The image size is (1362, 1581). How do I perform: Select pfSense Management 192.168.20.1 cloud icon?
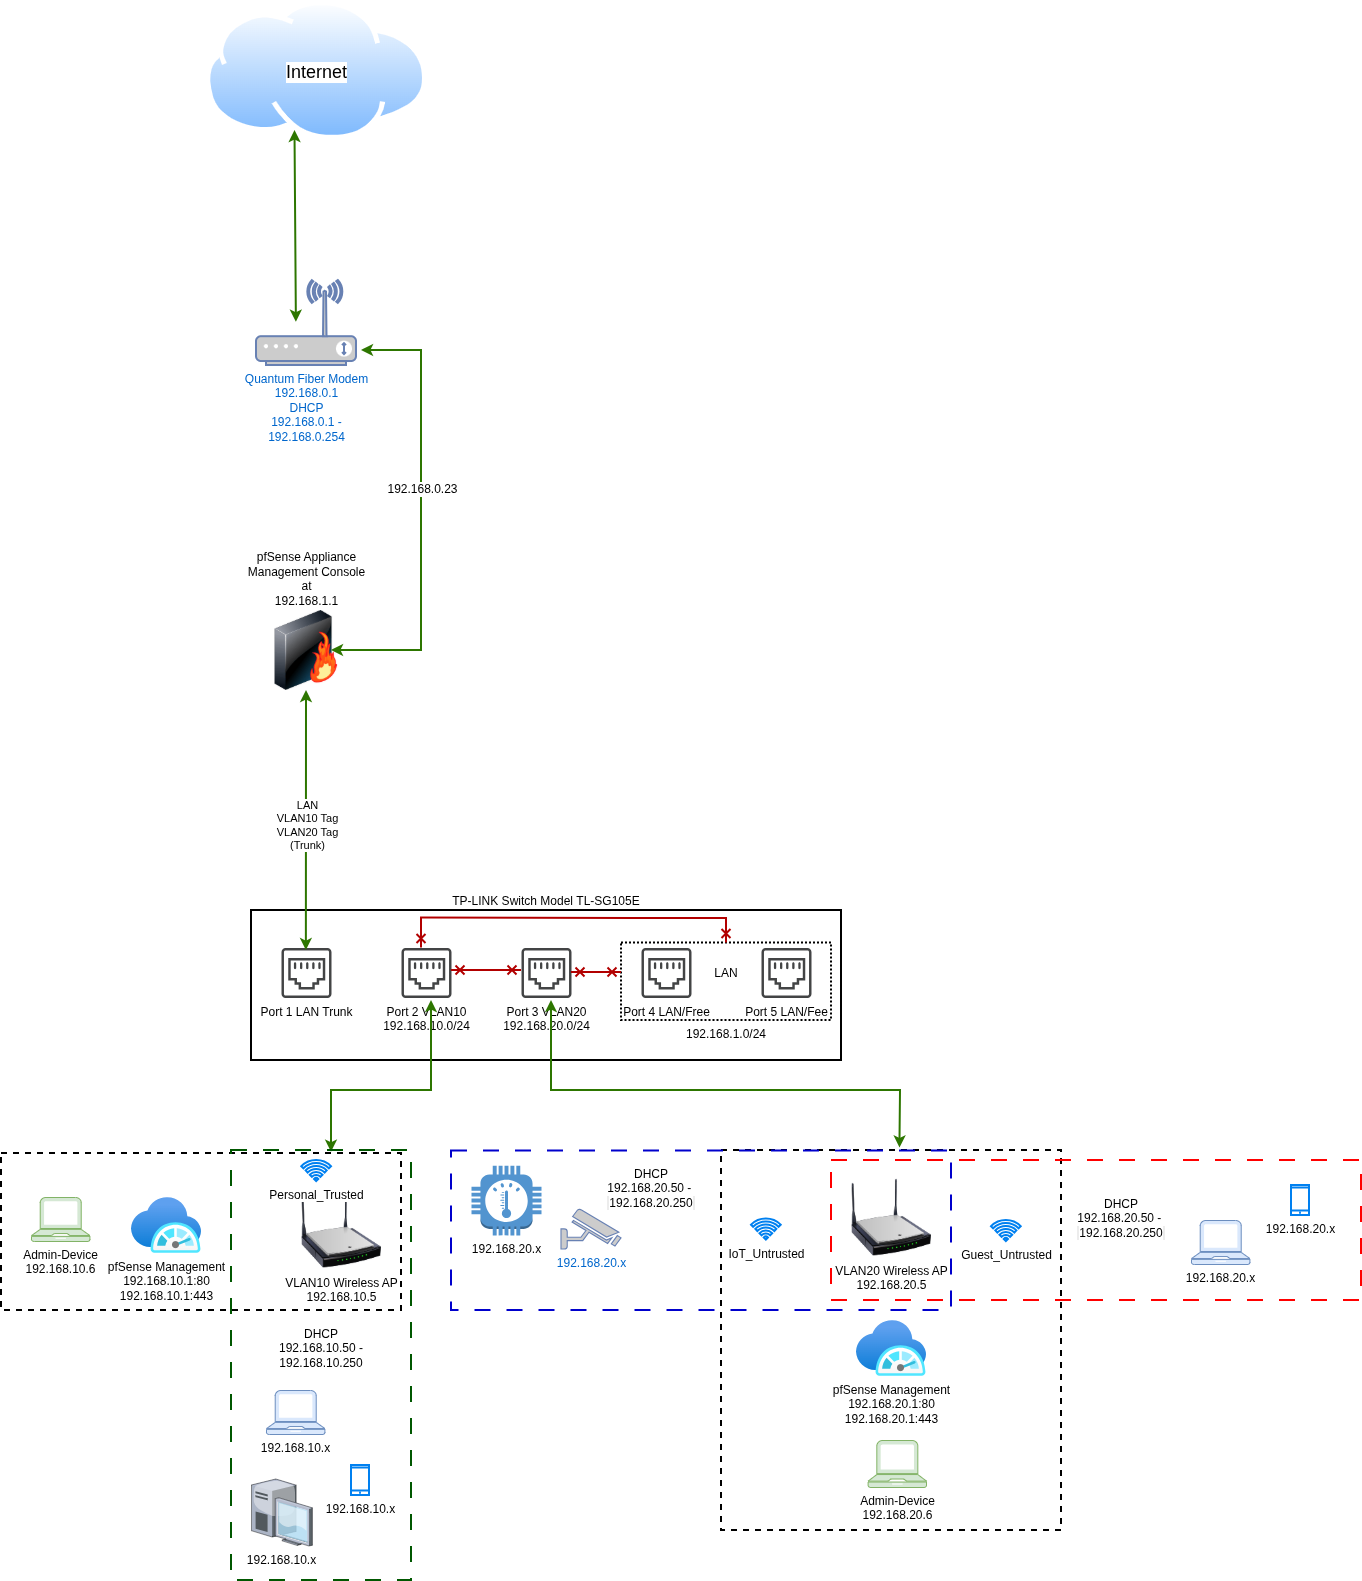891,1348
